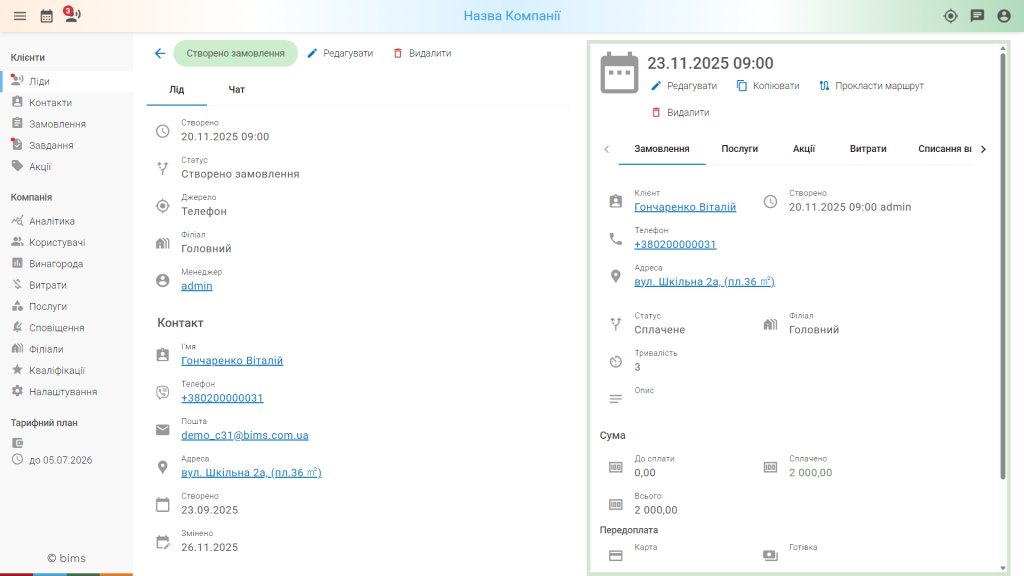The image size is (1024, 576).
Task: Click the tariff plan wallet icon
Action: [18, 443]
